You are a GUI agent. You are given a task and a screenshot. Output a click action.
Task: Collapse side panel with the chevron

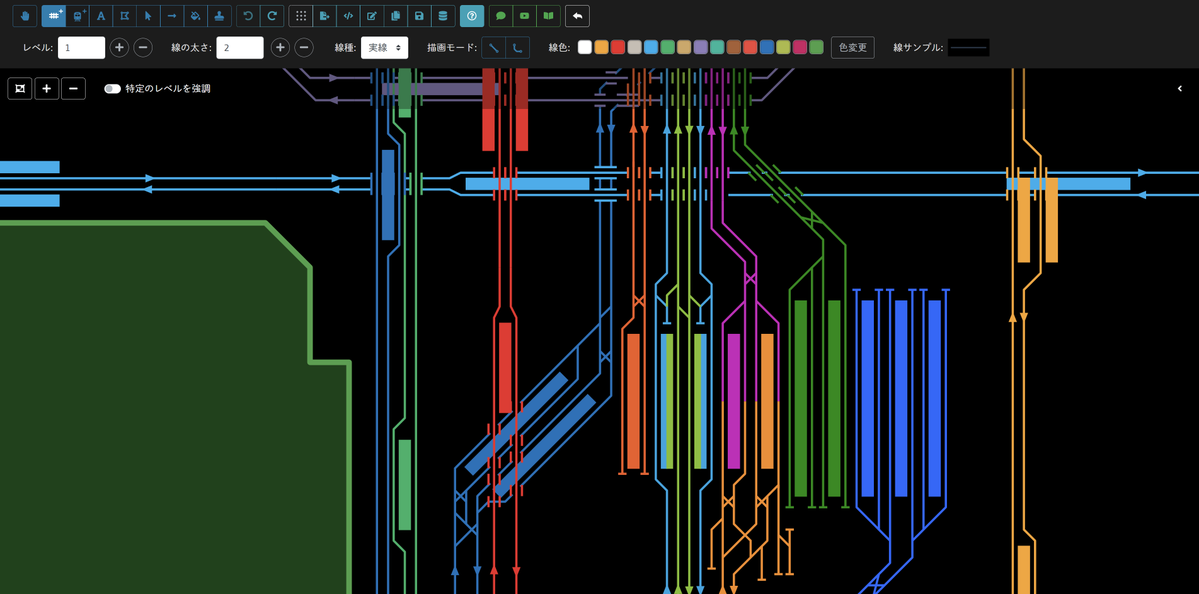point(1179,89)
